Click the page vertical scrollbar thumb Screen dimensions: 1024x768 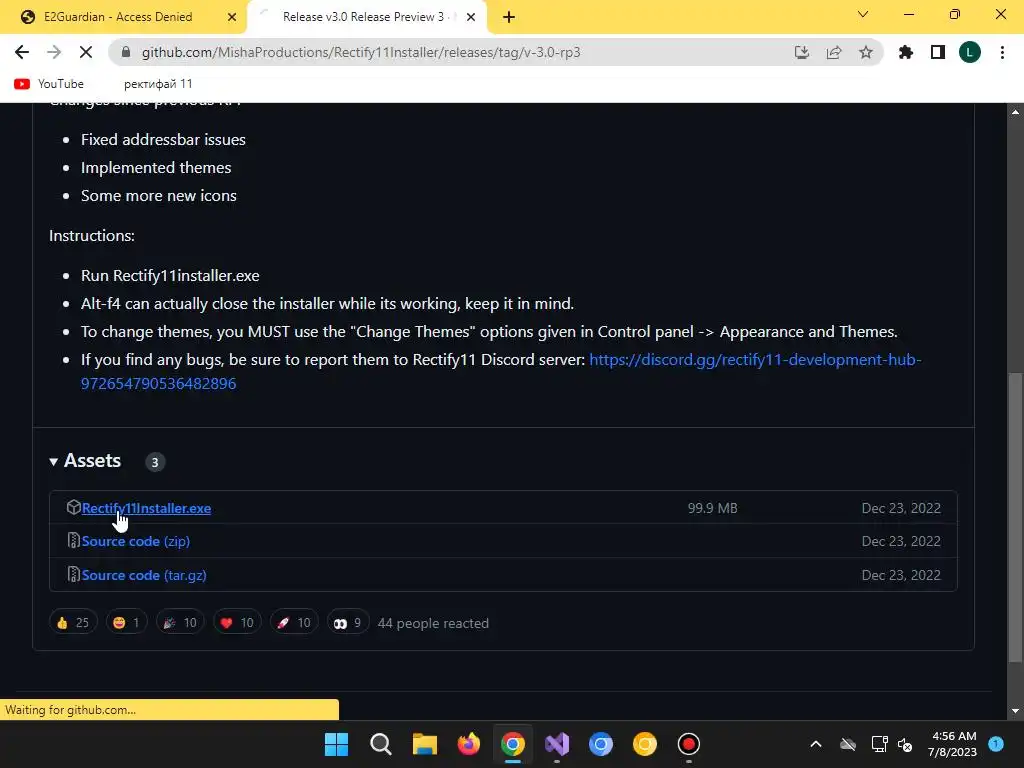tap(1015, 516)
